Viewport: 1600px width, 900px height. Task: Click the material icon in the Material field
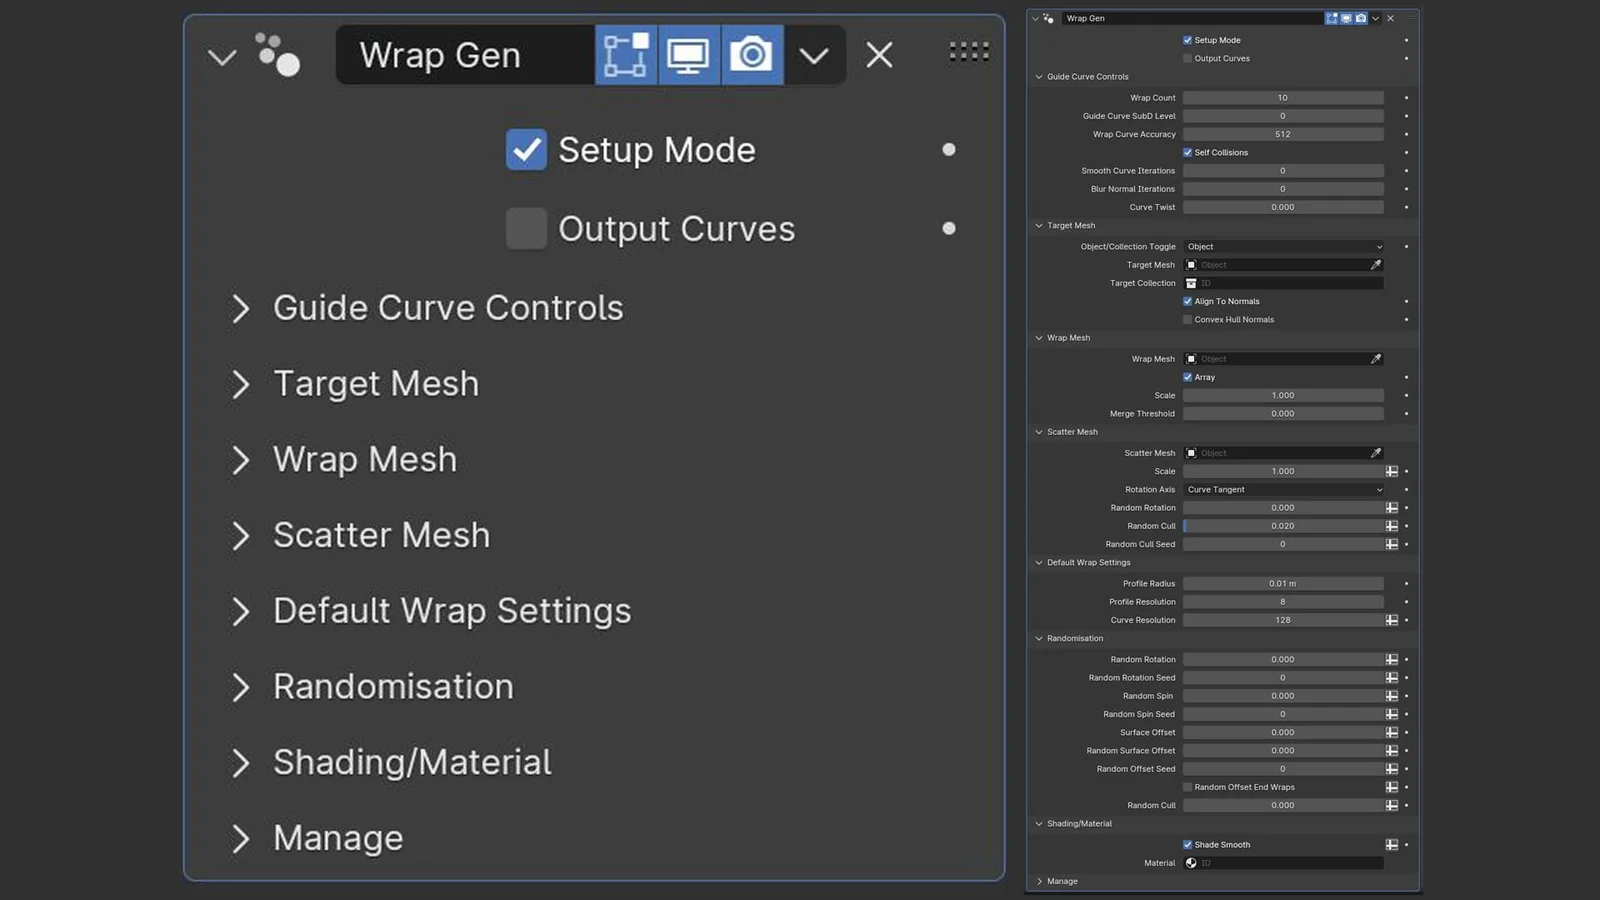point(1191,862)
